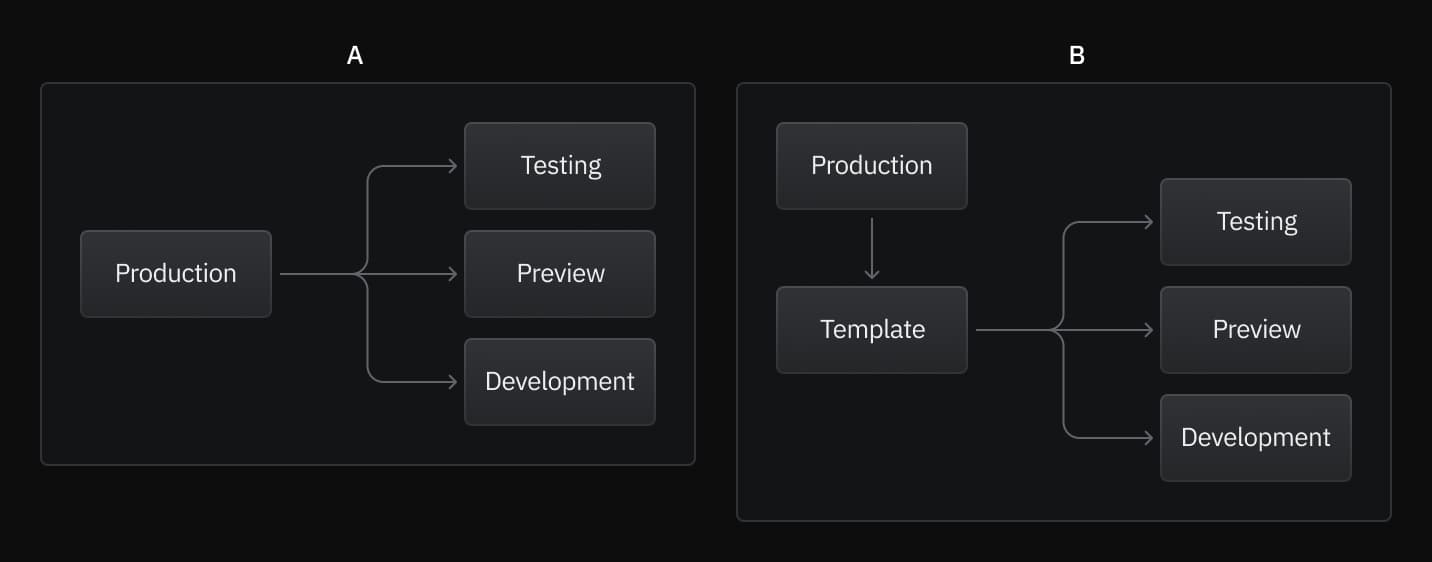
Task: Select the Preview box in diagram B
Action: (1256, 330)
